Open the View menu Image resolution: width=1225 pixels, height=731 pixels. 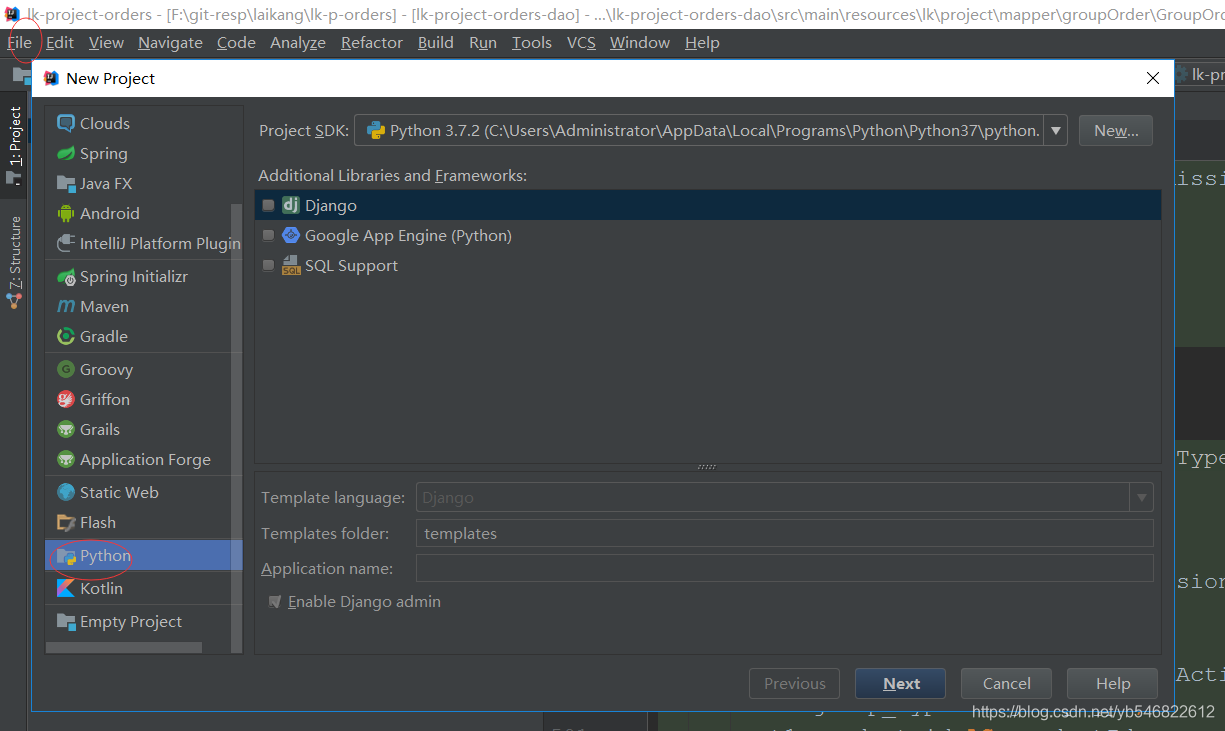(x=106, y=43)
